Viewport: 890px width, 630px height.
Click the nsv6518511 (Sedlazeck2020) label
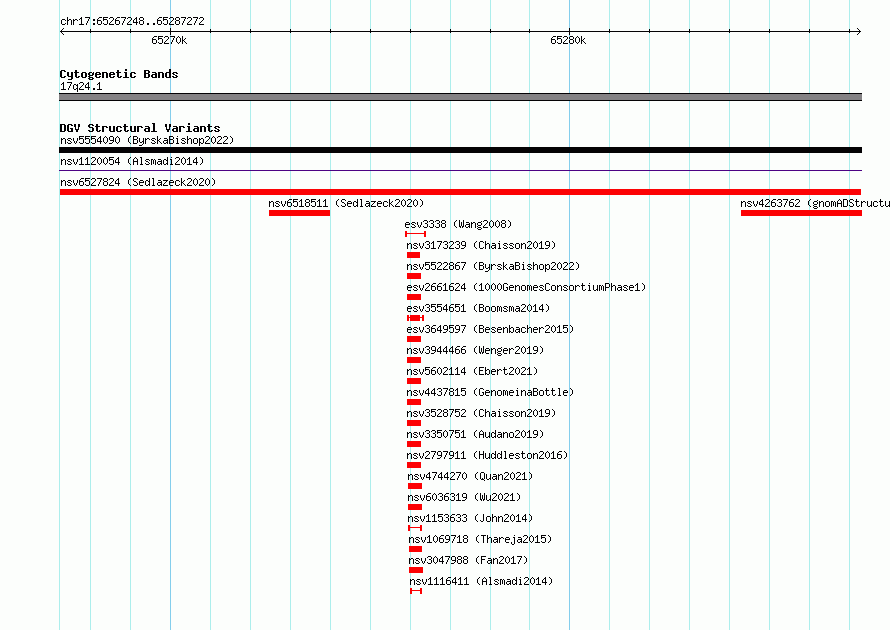click(346, 203)
